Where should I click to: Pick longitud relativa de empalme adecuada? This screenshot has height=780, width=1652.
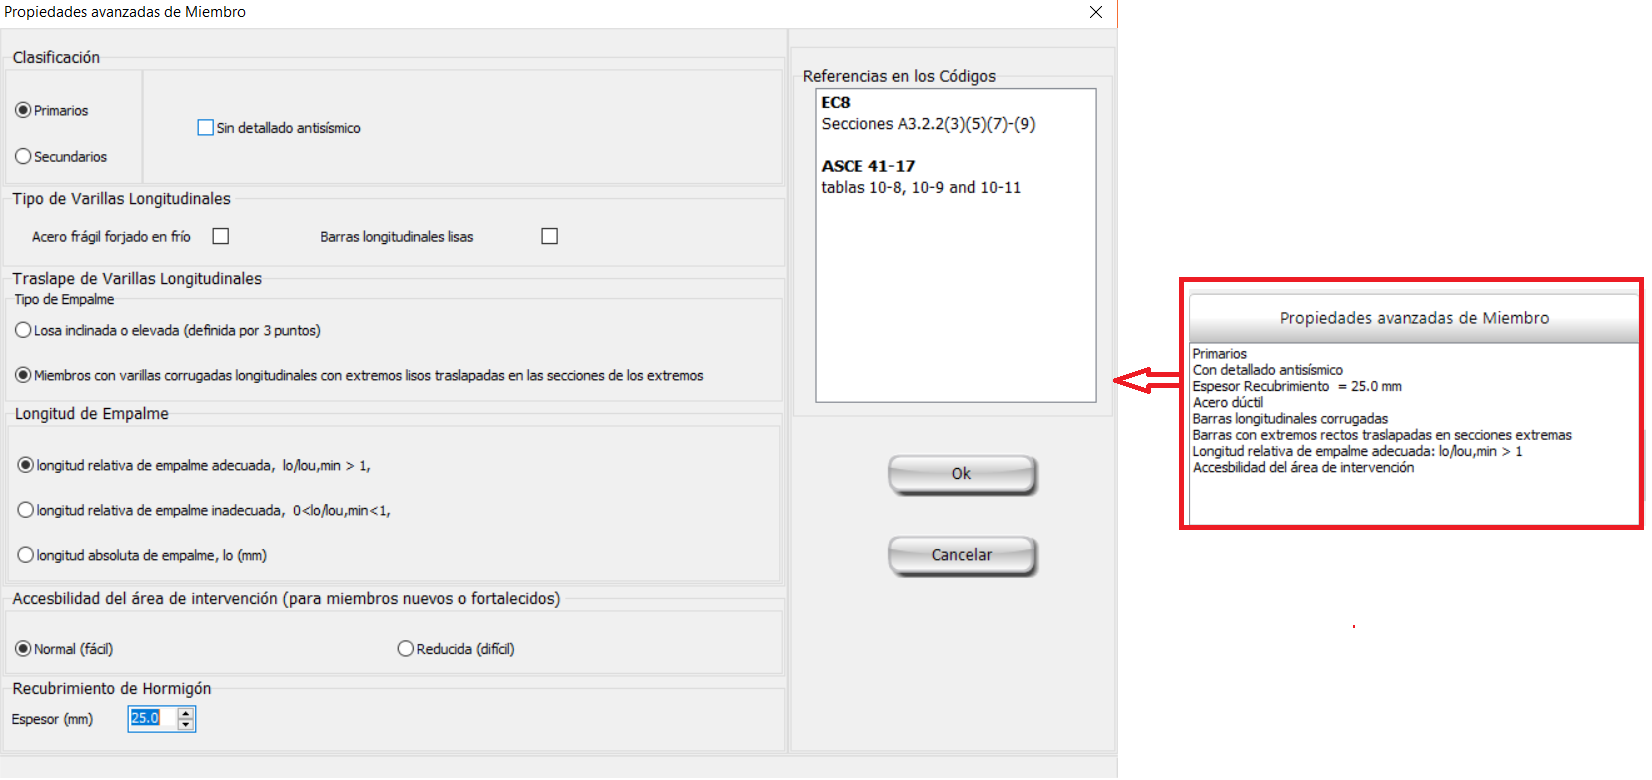tap(26, 465)
